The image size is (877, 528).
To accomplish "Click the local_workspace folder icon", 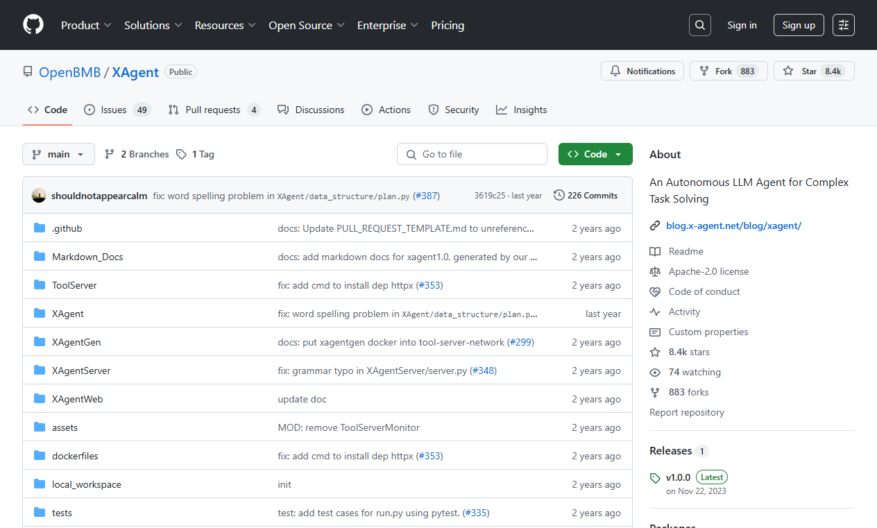I will click(39, 484).
